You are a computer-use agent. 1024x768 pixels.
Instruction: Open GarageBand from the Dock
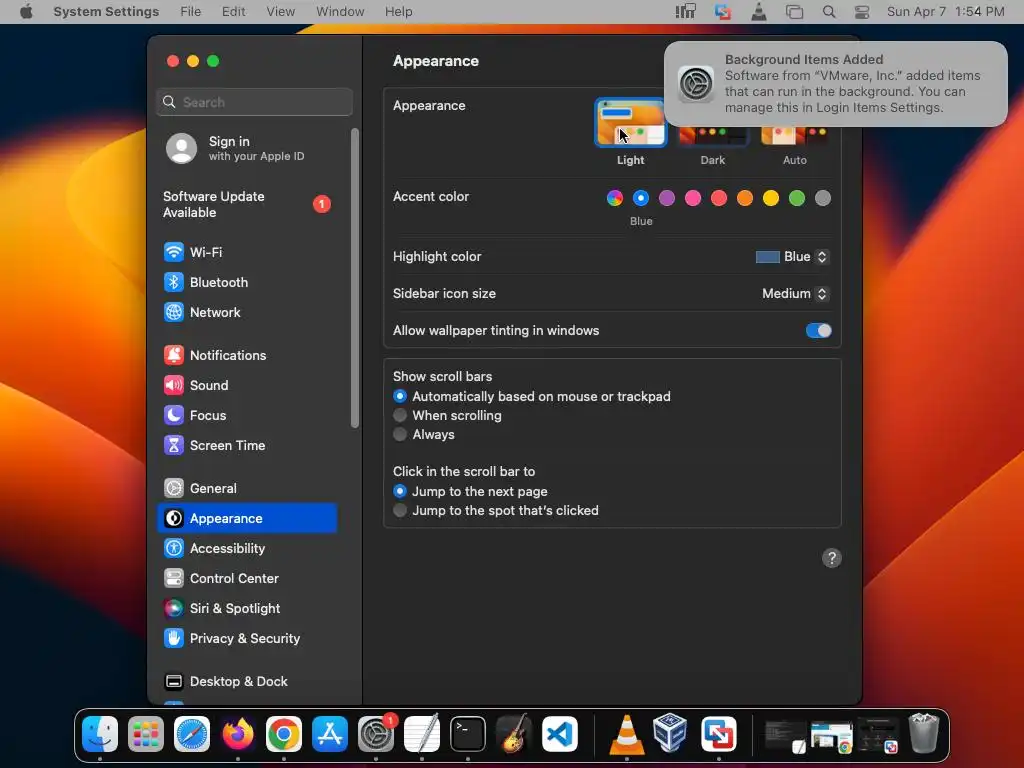(513, 734)
